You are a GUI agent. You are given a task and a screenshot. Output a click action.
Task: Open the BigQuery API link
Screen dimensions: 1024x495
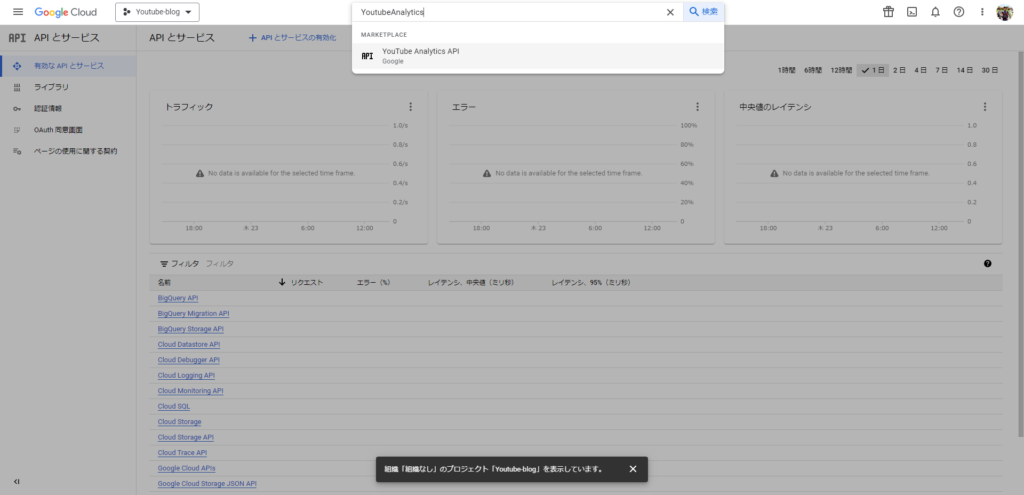(178, 298)
